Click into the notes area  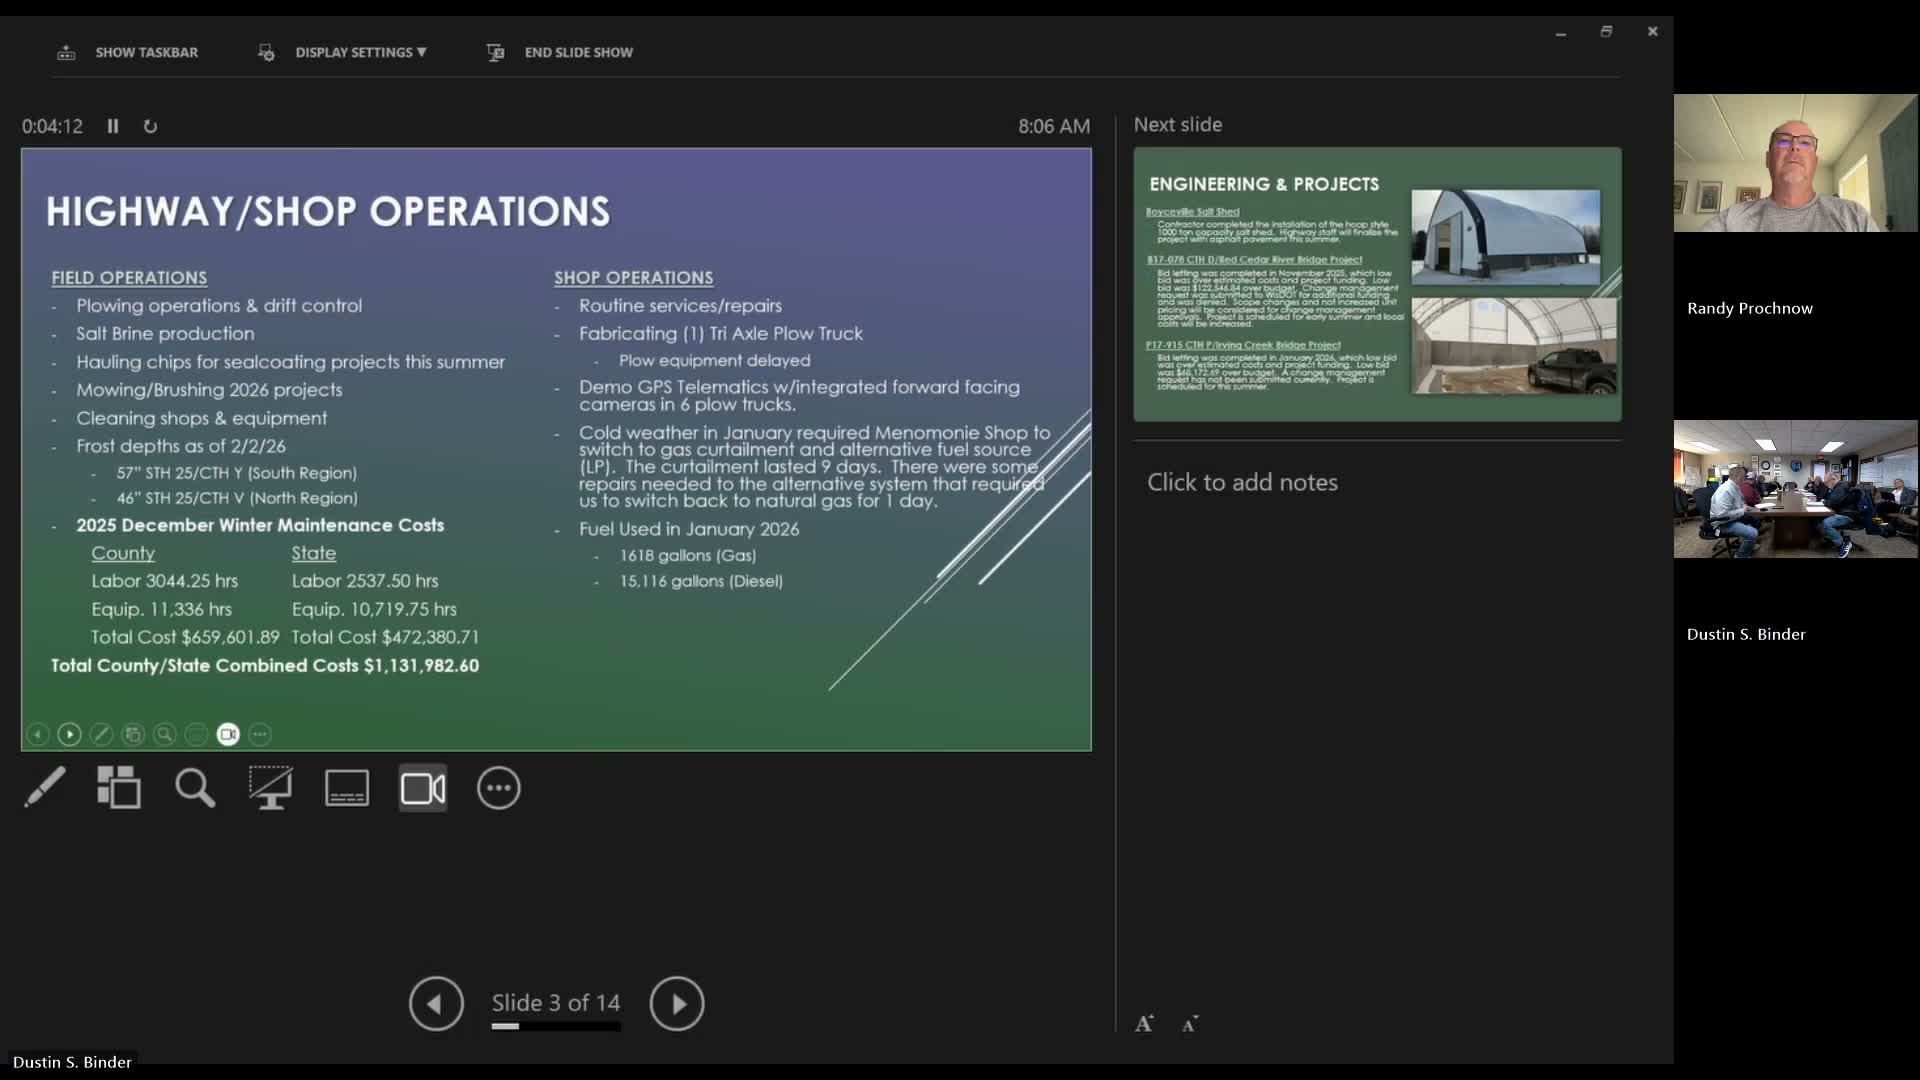[x=1242, y=482]
